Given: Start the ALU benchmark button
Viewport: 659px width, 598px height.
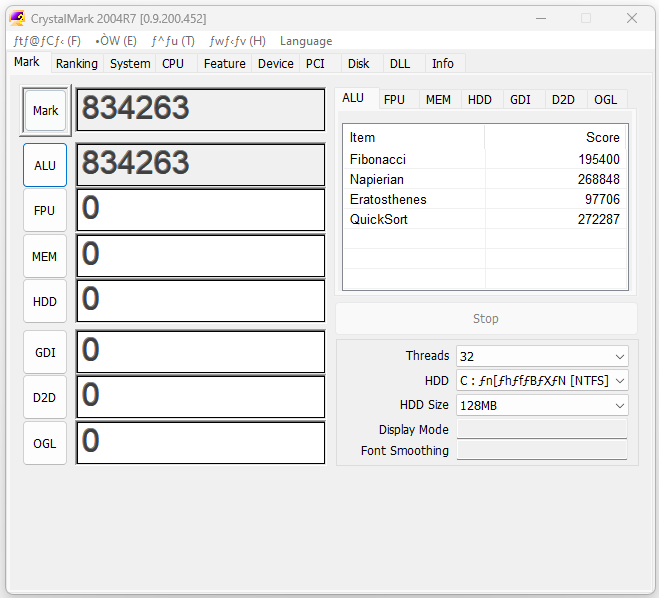Looking at the screenshot, I should (x=45, y=165).
